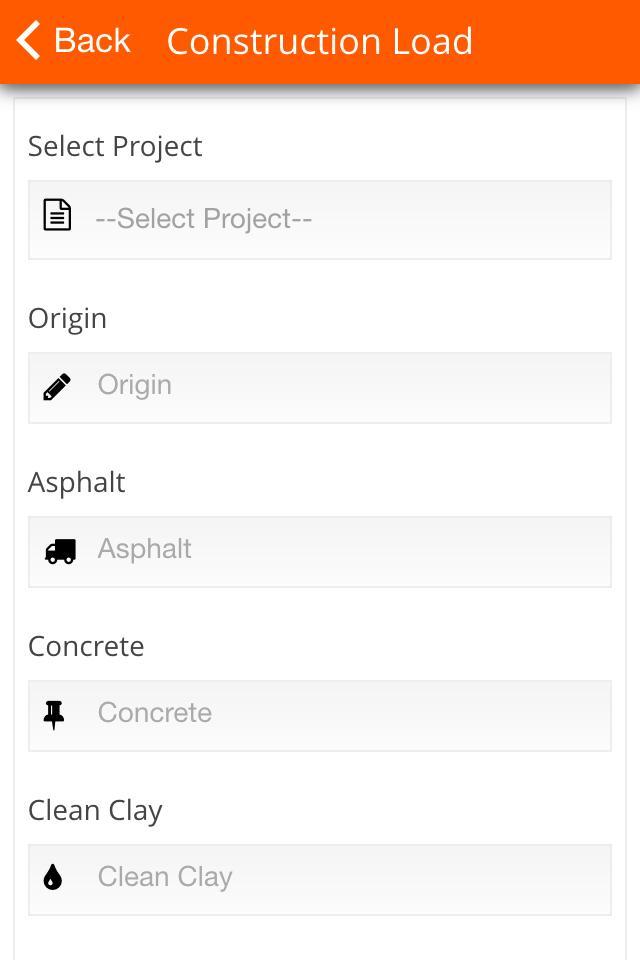Click the pushpin icon in Concrete field
640x960 pixels.
(x=54, y=715)
